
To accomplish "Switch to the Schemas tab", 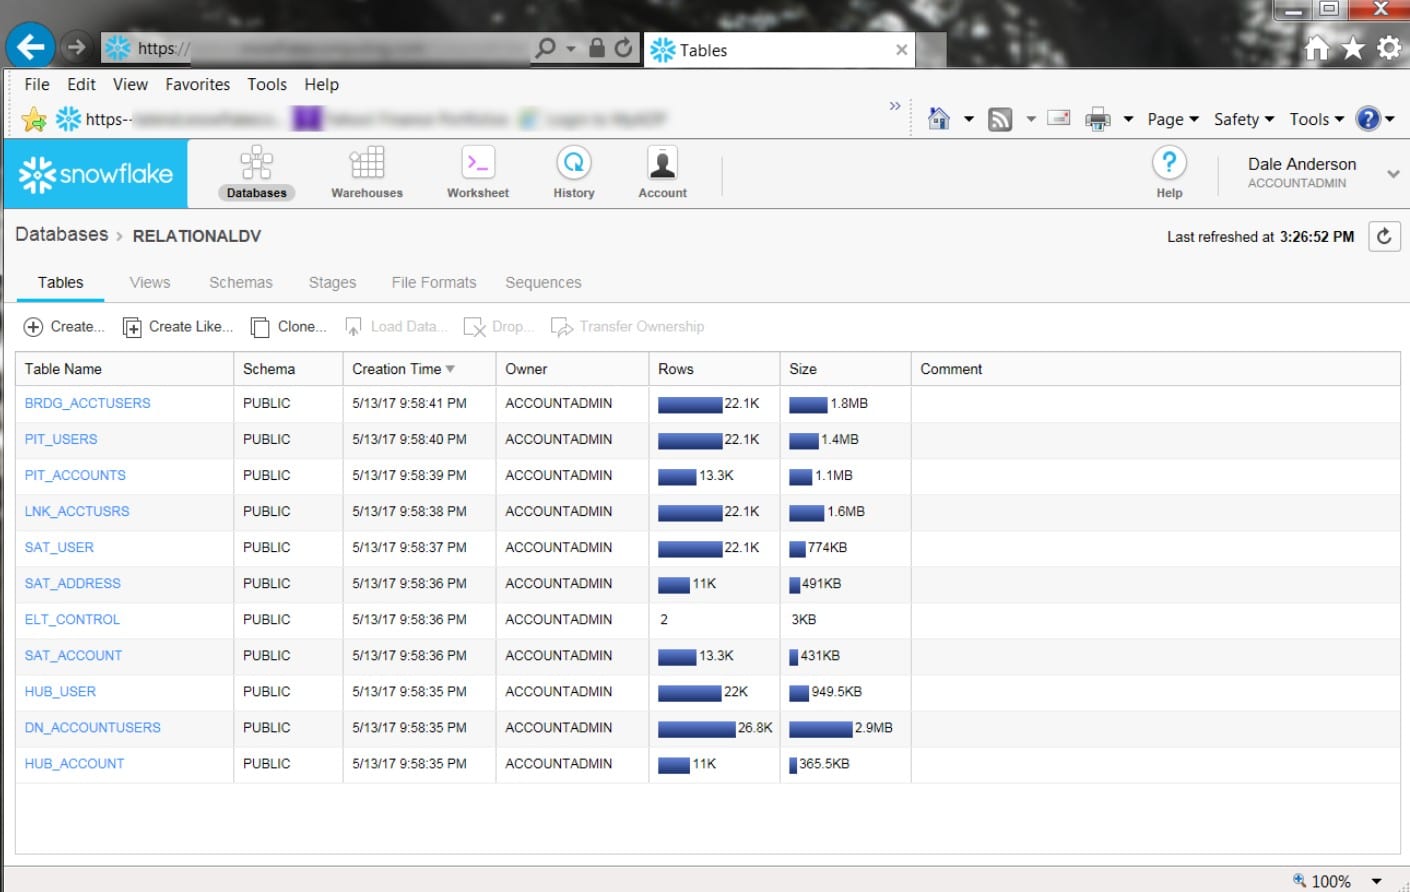I will coord(241,283).
